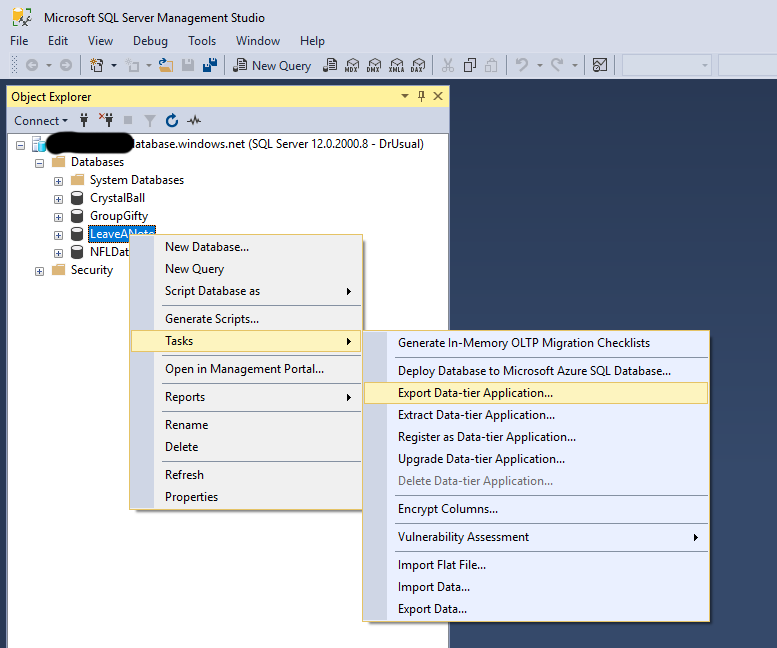Open Object Explorer window position dropdown
This screenshot has width=777, height=648.
click(405, 96)
